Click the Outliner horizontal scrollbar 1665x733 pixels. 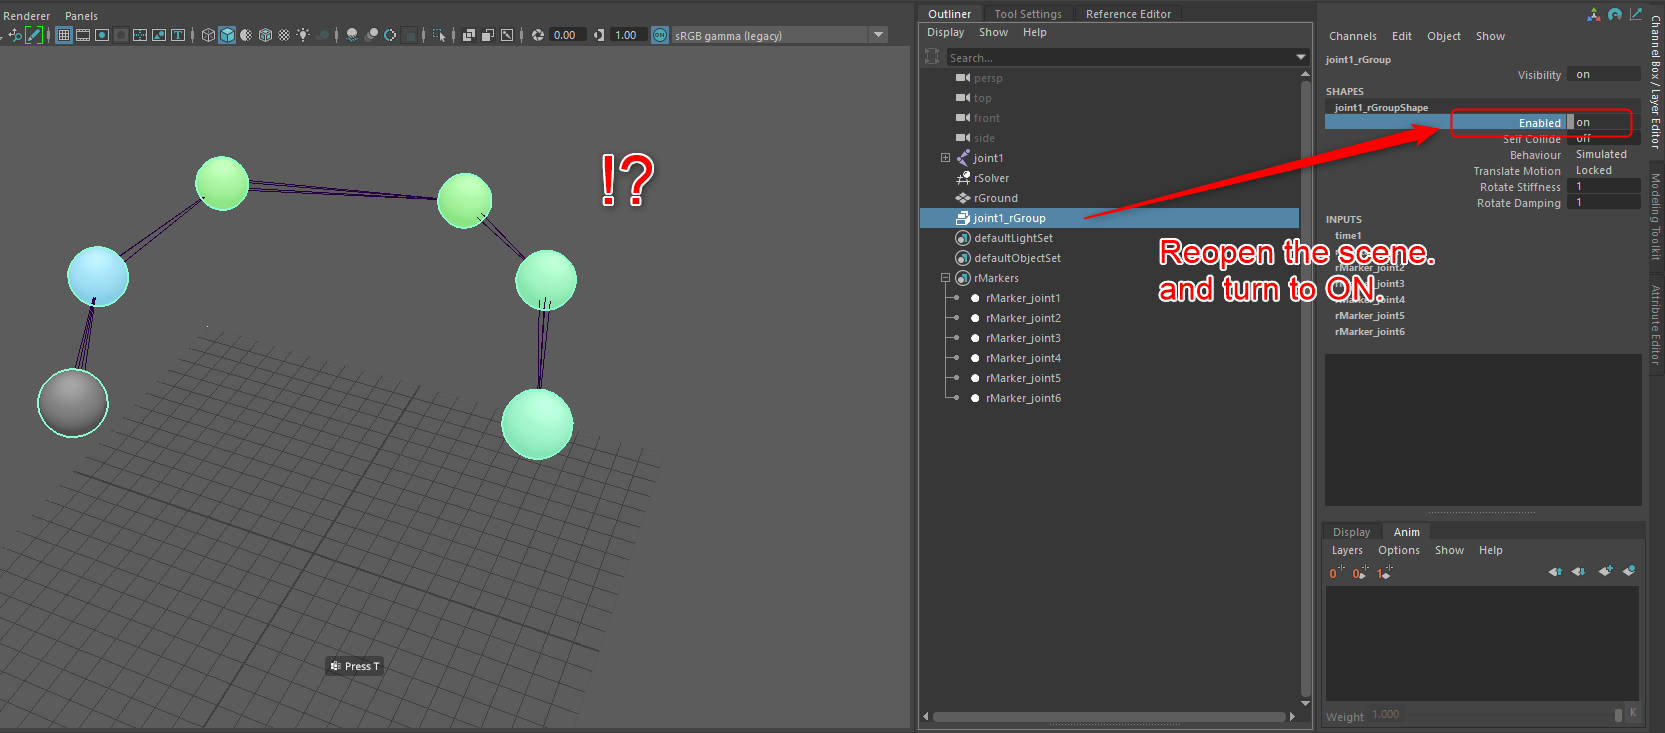[1108, 716]
